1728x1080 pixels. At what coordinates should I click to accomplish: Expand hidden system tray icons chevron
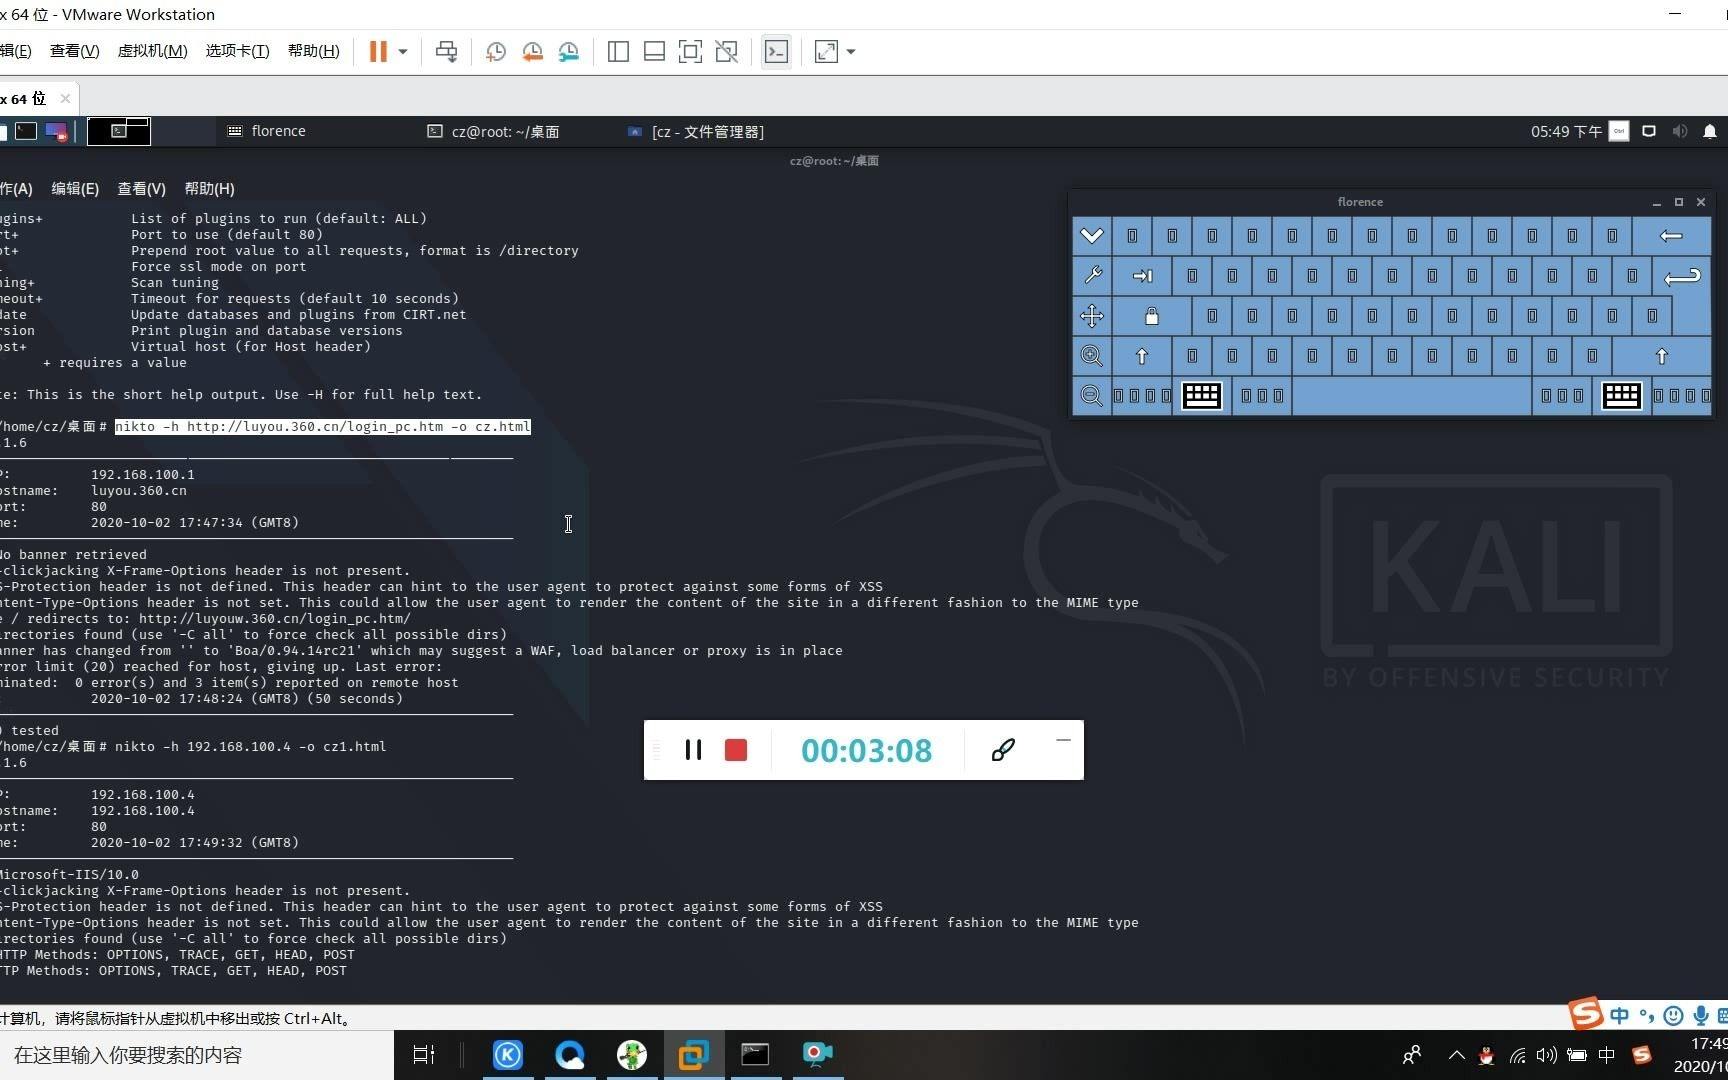click(1457, 1055)
